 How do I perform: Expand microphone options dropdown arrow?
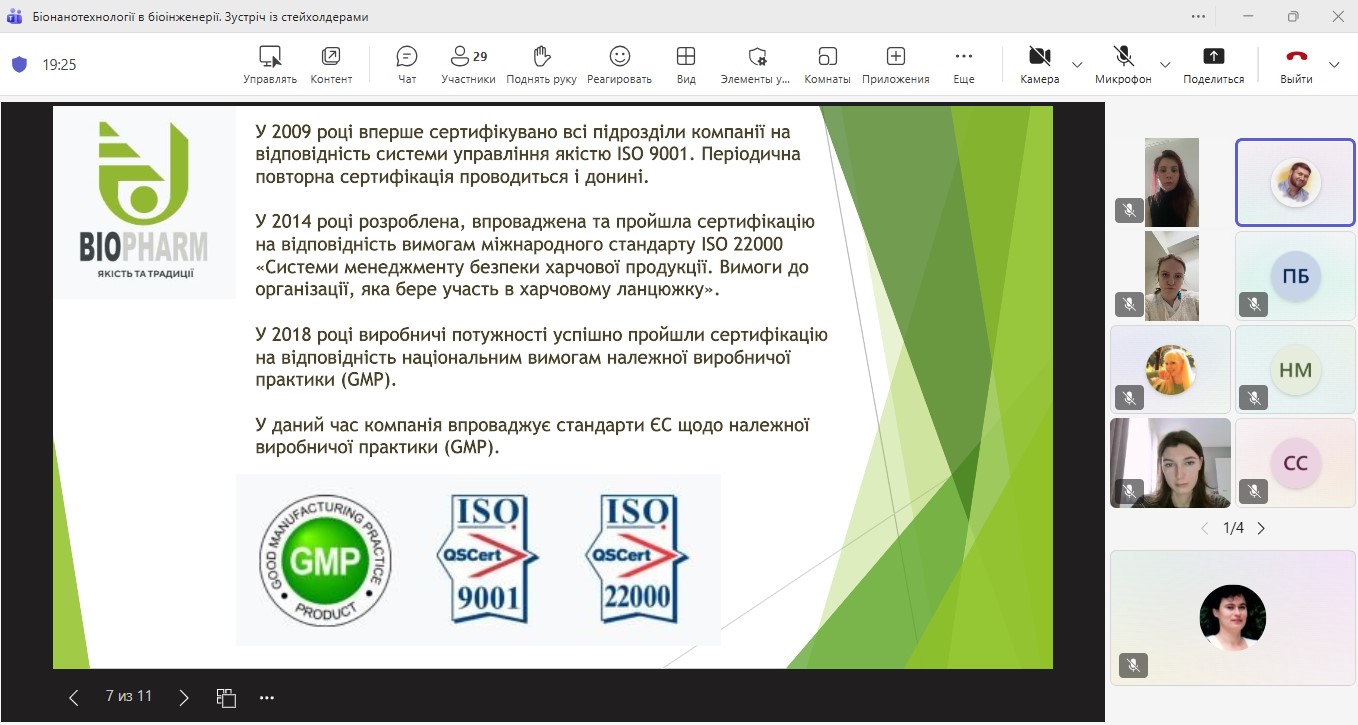(1165, 65)
